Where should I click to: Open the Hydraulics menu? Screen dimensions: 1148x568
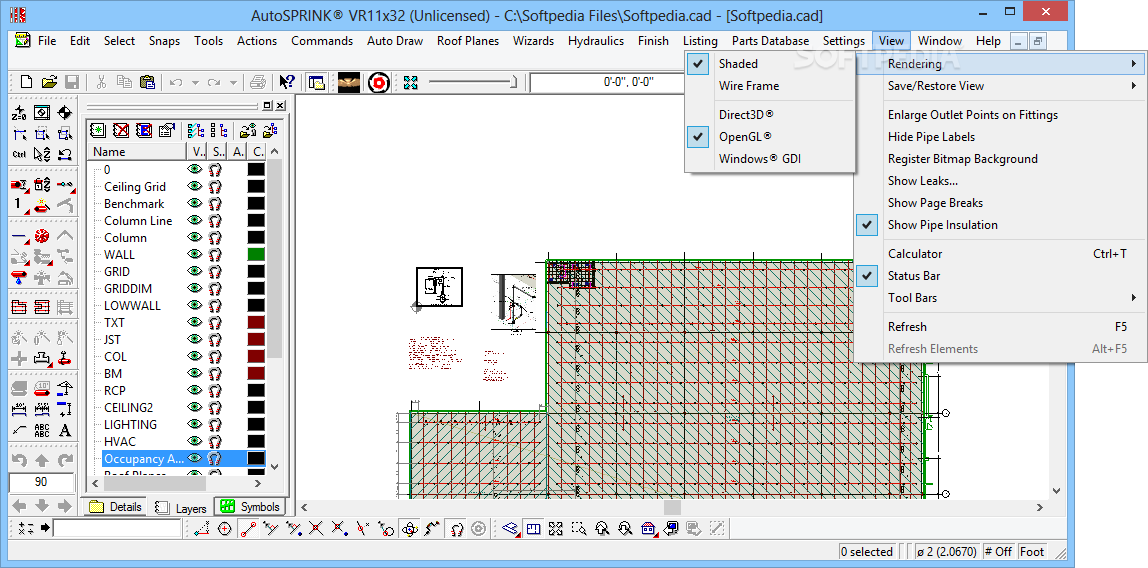point(595,41)
